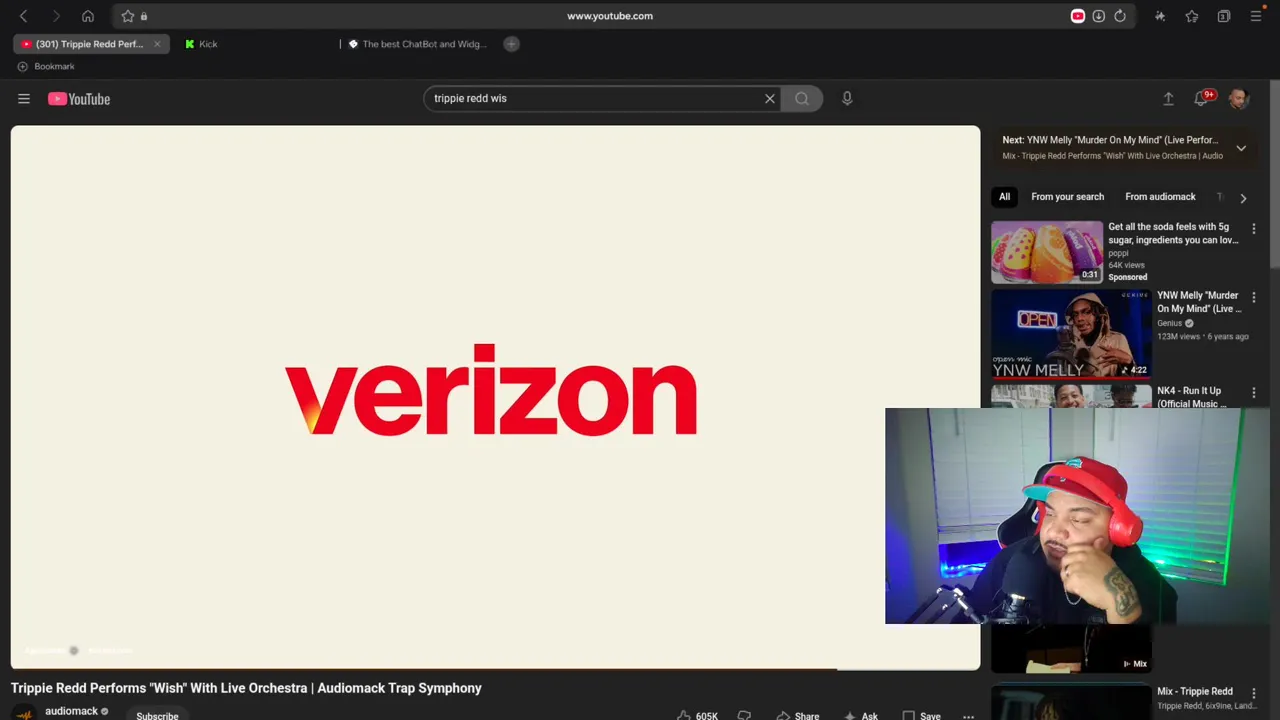Image resolution: width=1280 pixels, height=720 pixels.
Task: Open the YouTube hamburger guide menu
Action: [24, 98]
